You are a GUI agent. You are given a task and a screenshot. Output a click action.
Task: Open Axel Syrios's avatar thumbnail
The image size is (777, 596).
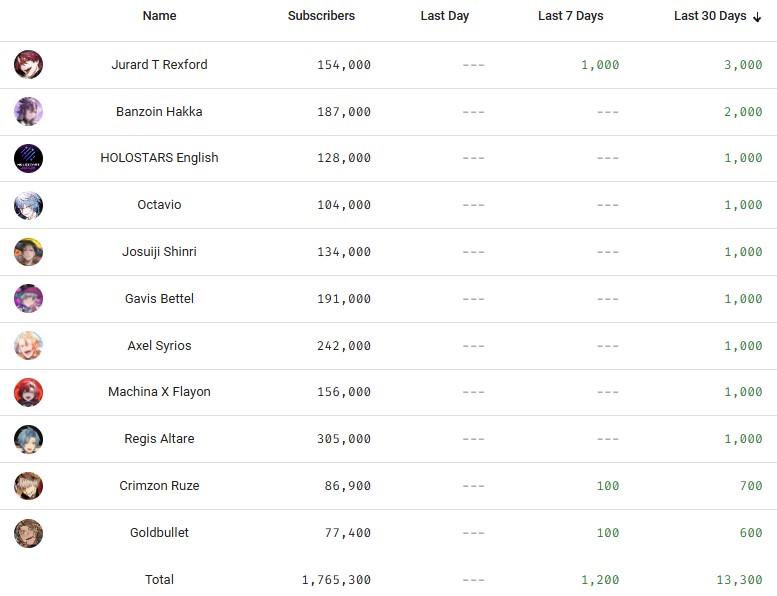[28, 346]
